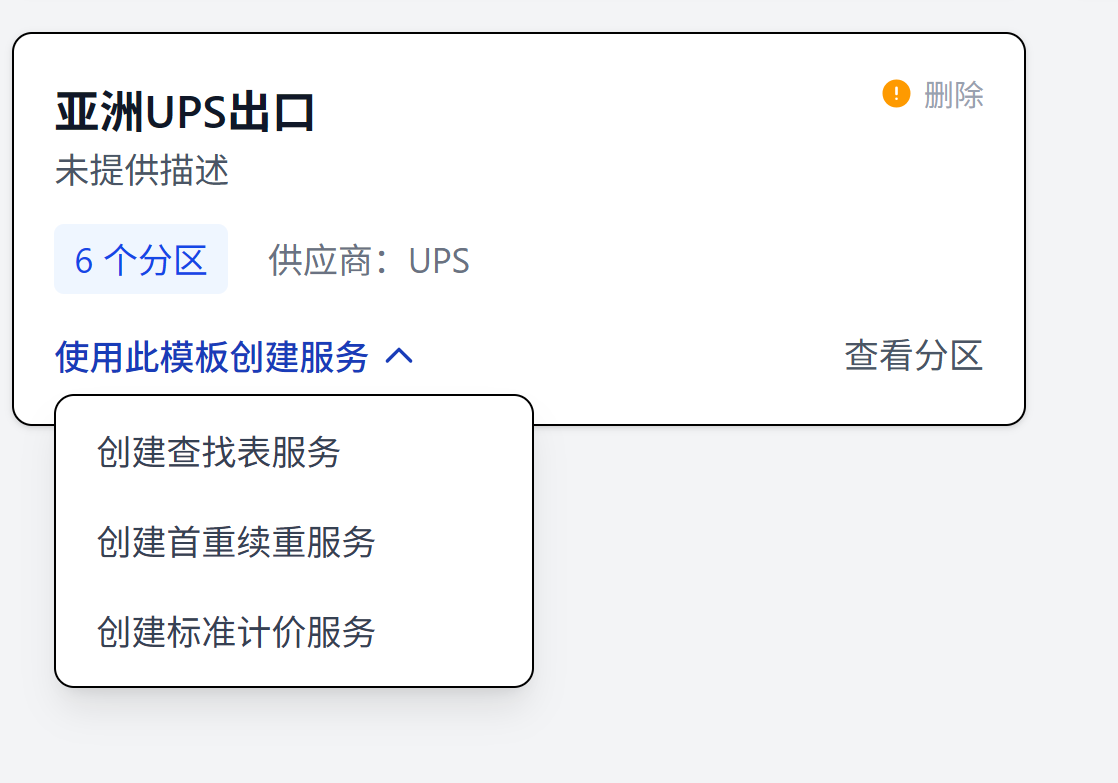Image resolution: width=1118 pixels, height=783 pixels.
Task: Choose 创建首重续重服务 menu entry
Action: click(x=236, y=542)
